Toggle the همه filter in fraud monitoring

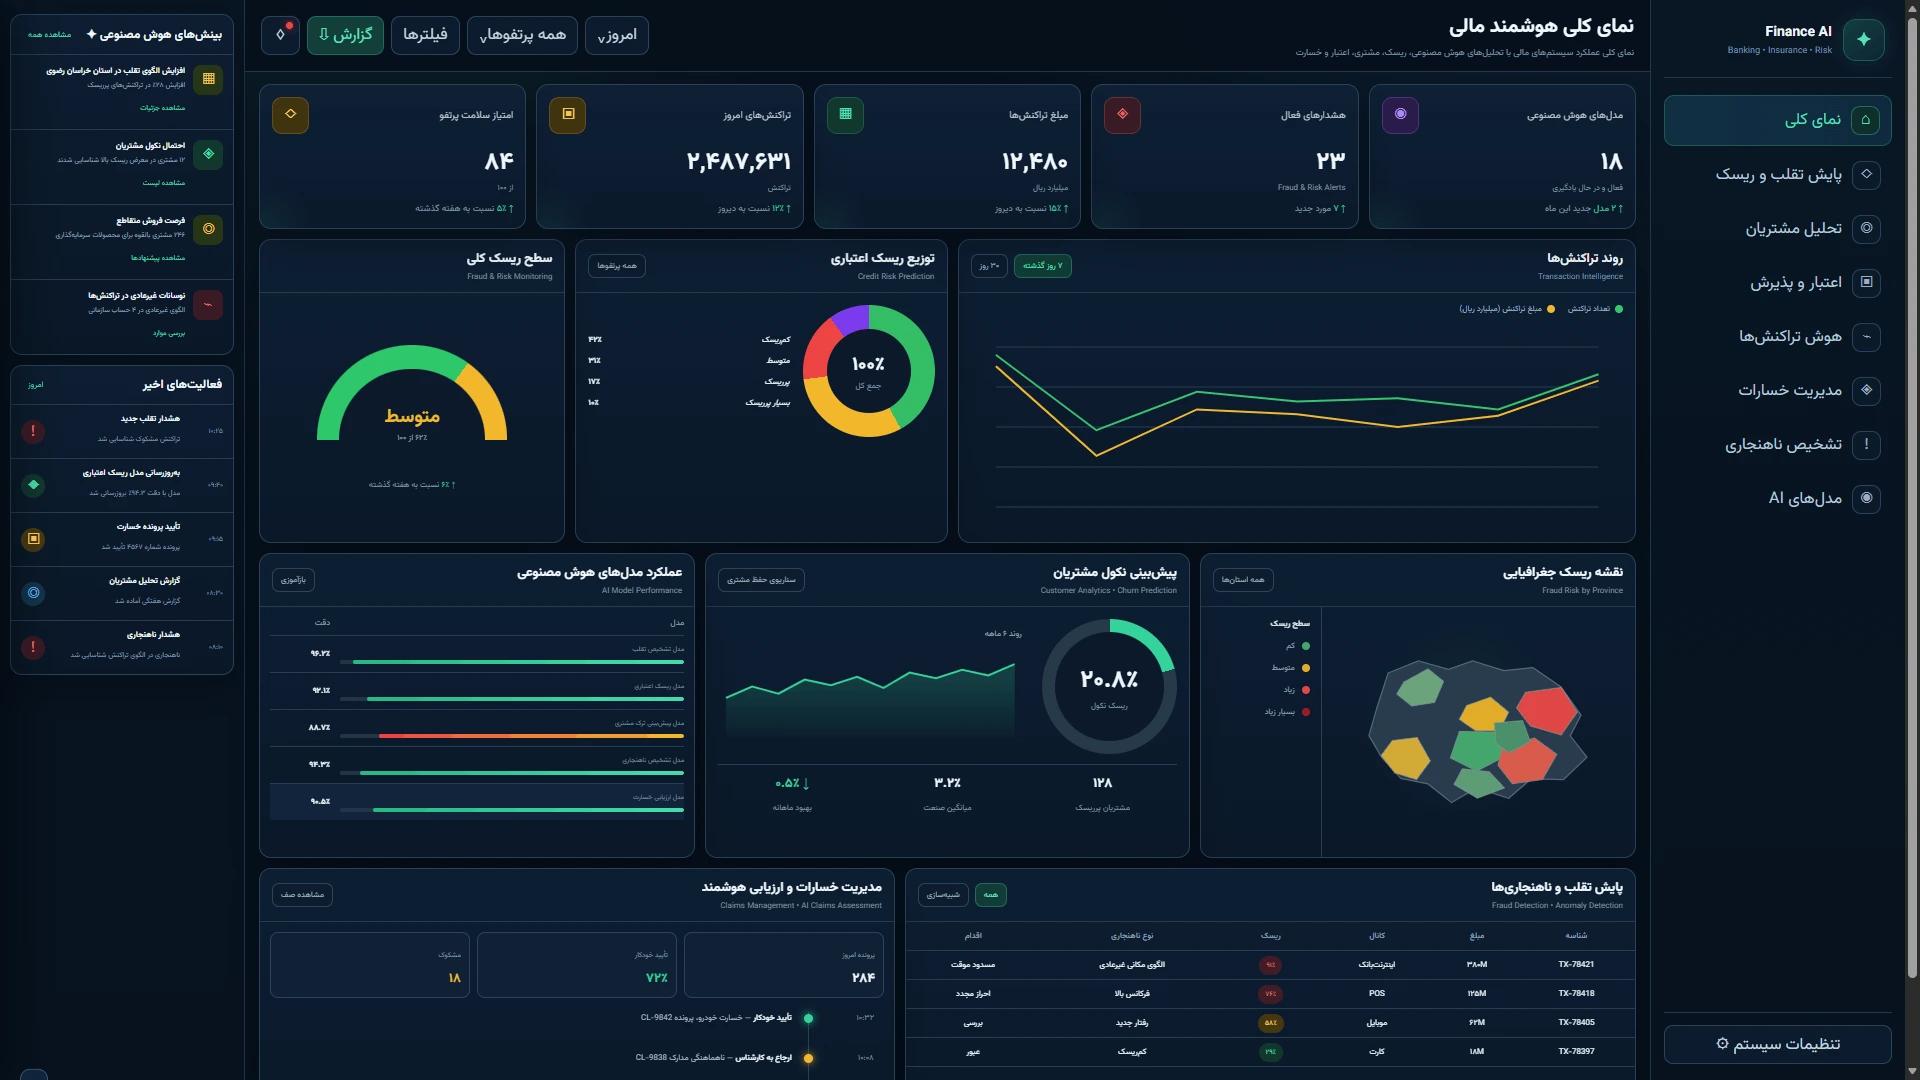pyautogui.click(x=990, y=895)
